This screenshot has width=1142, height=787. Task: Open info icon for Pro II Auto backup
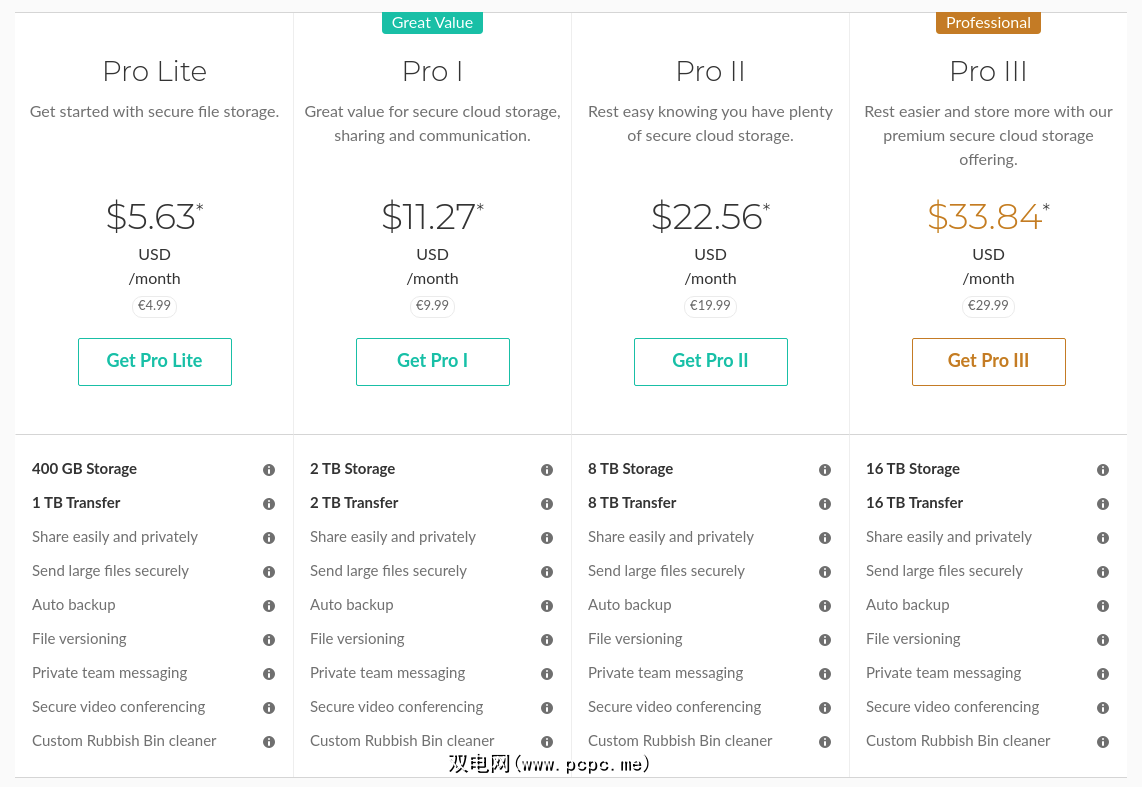[x=825, y=606]
